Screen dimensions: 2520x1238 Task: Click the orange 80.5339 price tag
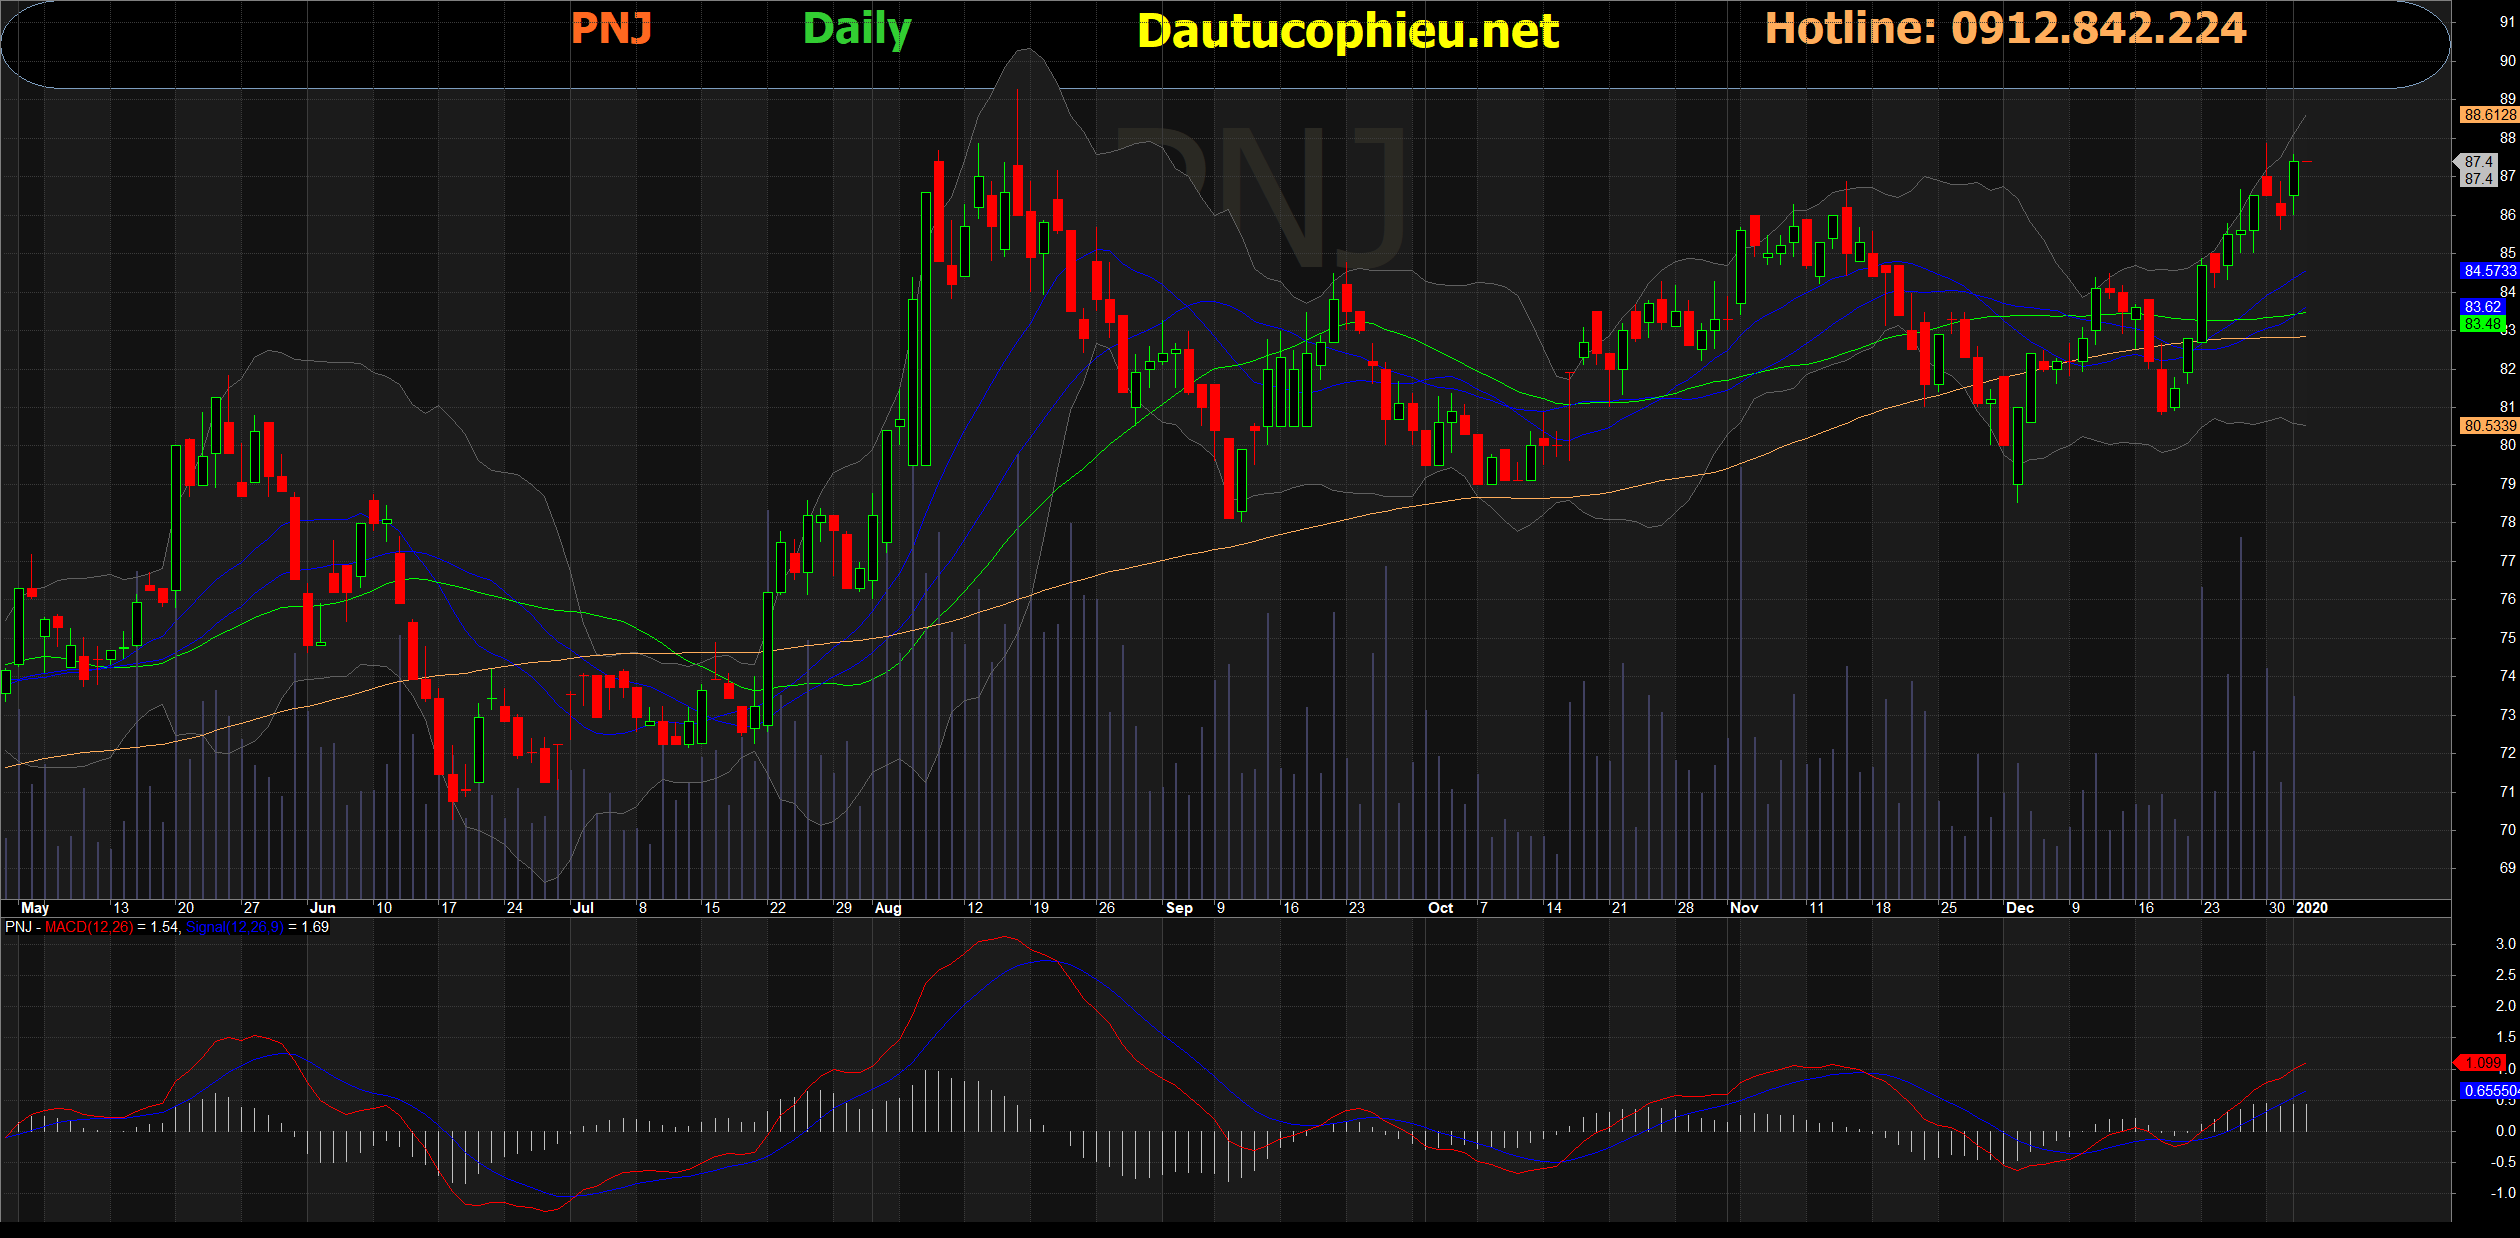click(x=2488, y=426)
